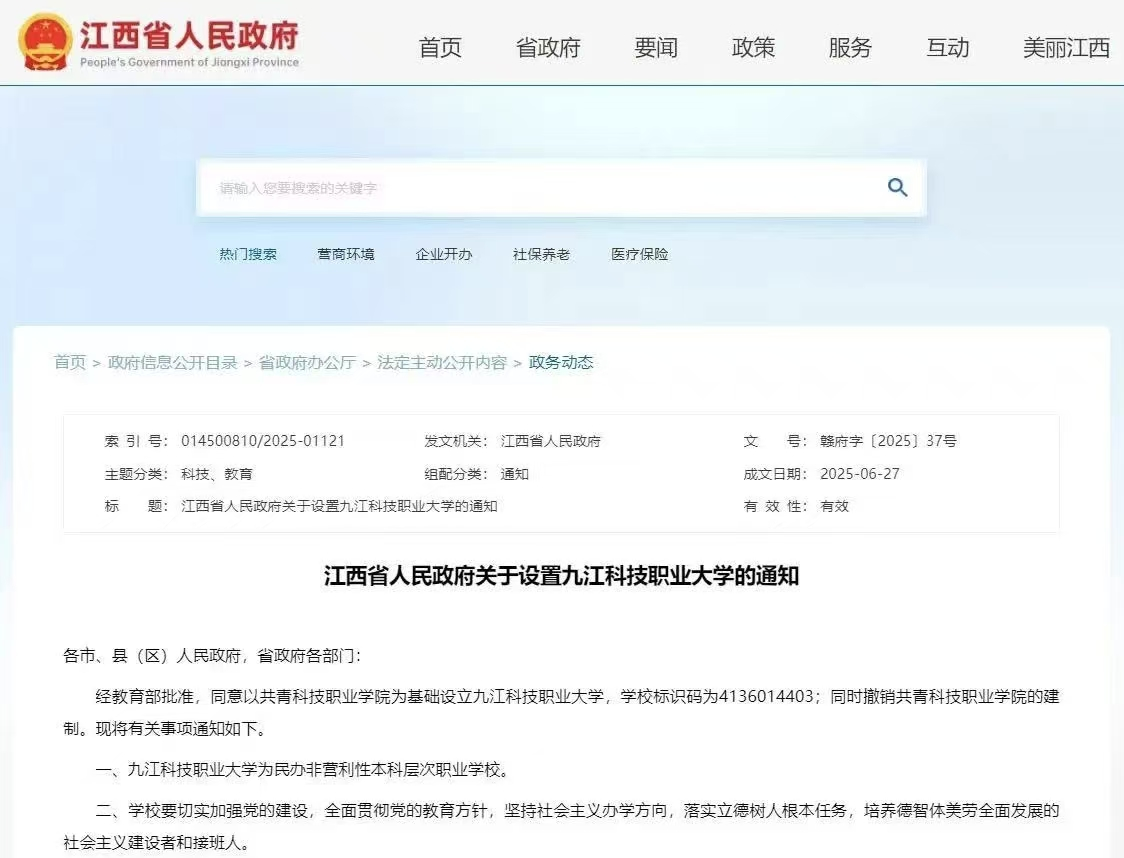Viewport: 1124px width, 858px height.
Task: Return to 首页 via the breadcrumb
Action: click(69, 365)
